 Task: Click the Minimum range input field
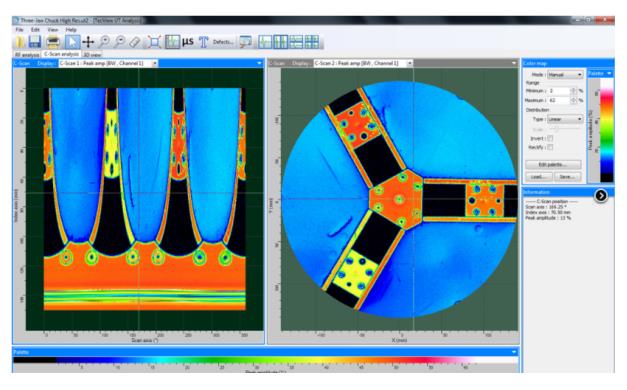pos(559,91)
